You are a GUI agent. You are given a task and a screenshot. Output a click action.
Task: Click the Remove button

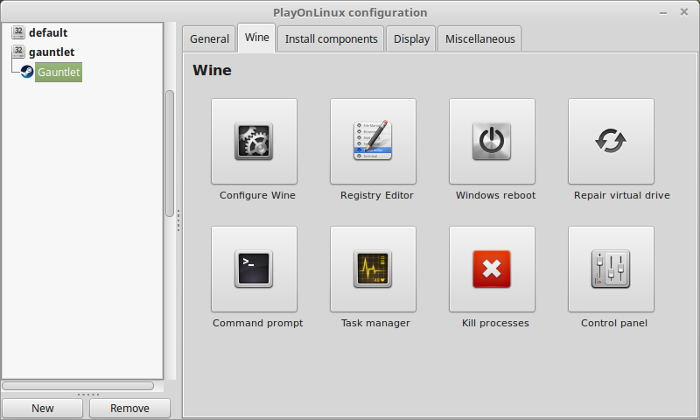pos(129,408)
